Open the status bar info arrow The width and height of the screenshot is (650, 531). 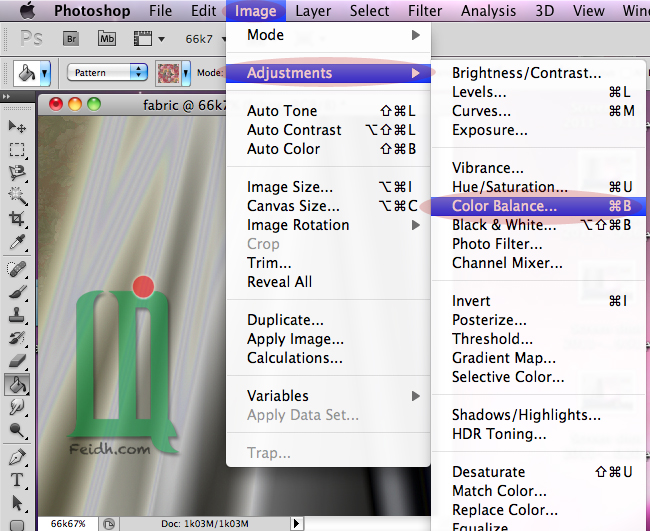(296, 524)
